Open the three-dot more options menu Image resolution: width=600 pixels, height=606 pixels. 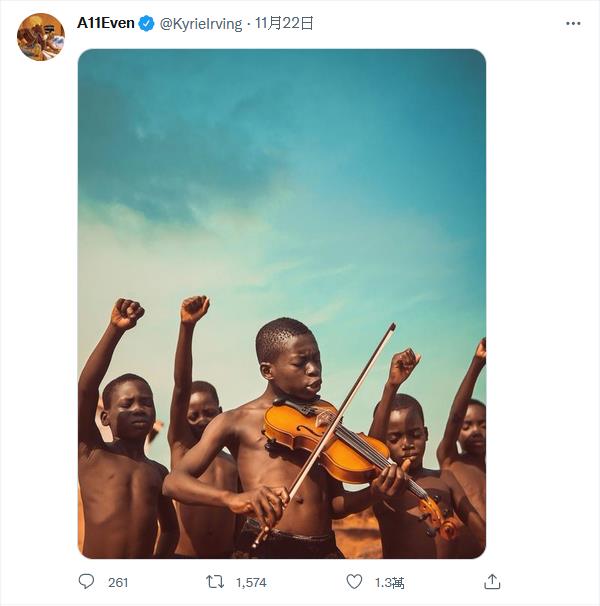(x=573, y=23)
